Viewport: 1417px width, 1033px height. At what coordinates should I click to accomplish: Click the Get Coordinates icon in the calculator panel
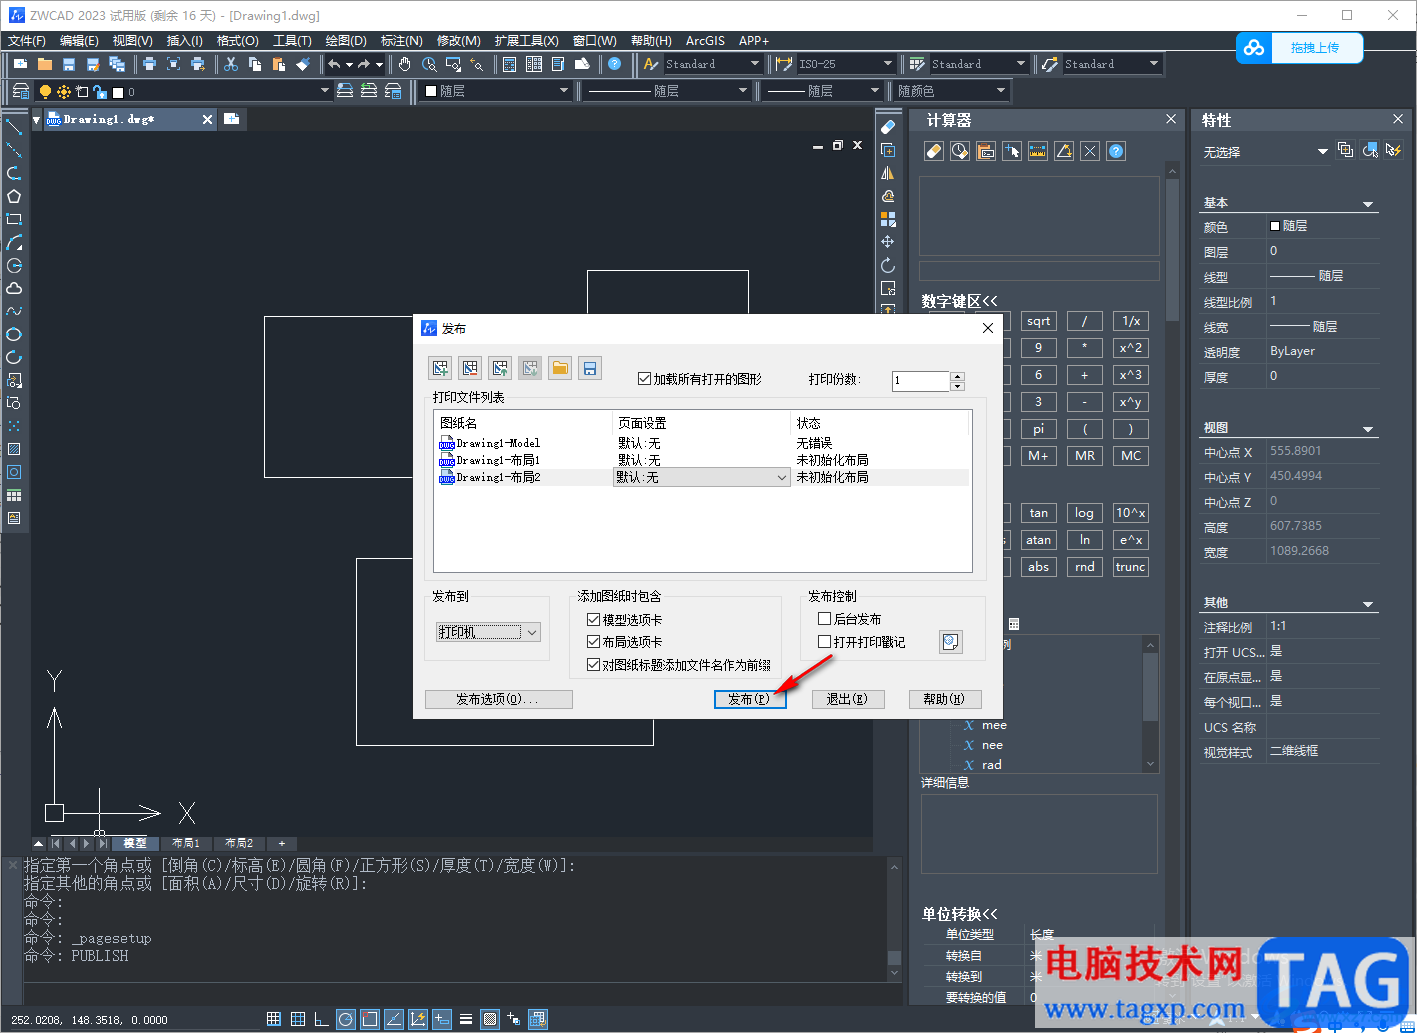1012,151
